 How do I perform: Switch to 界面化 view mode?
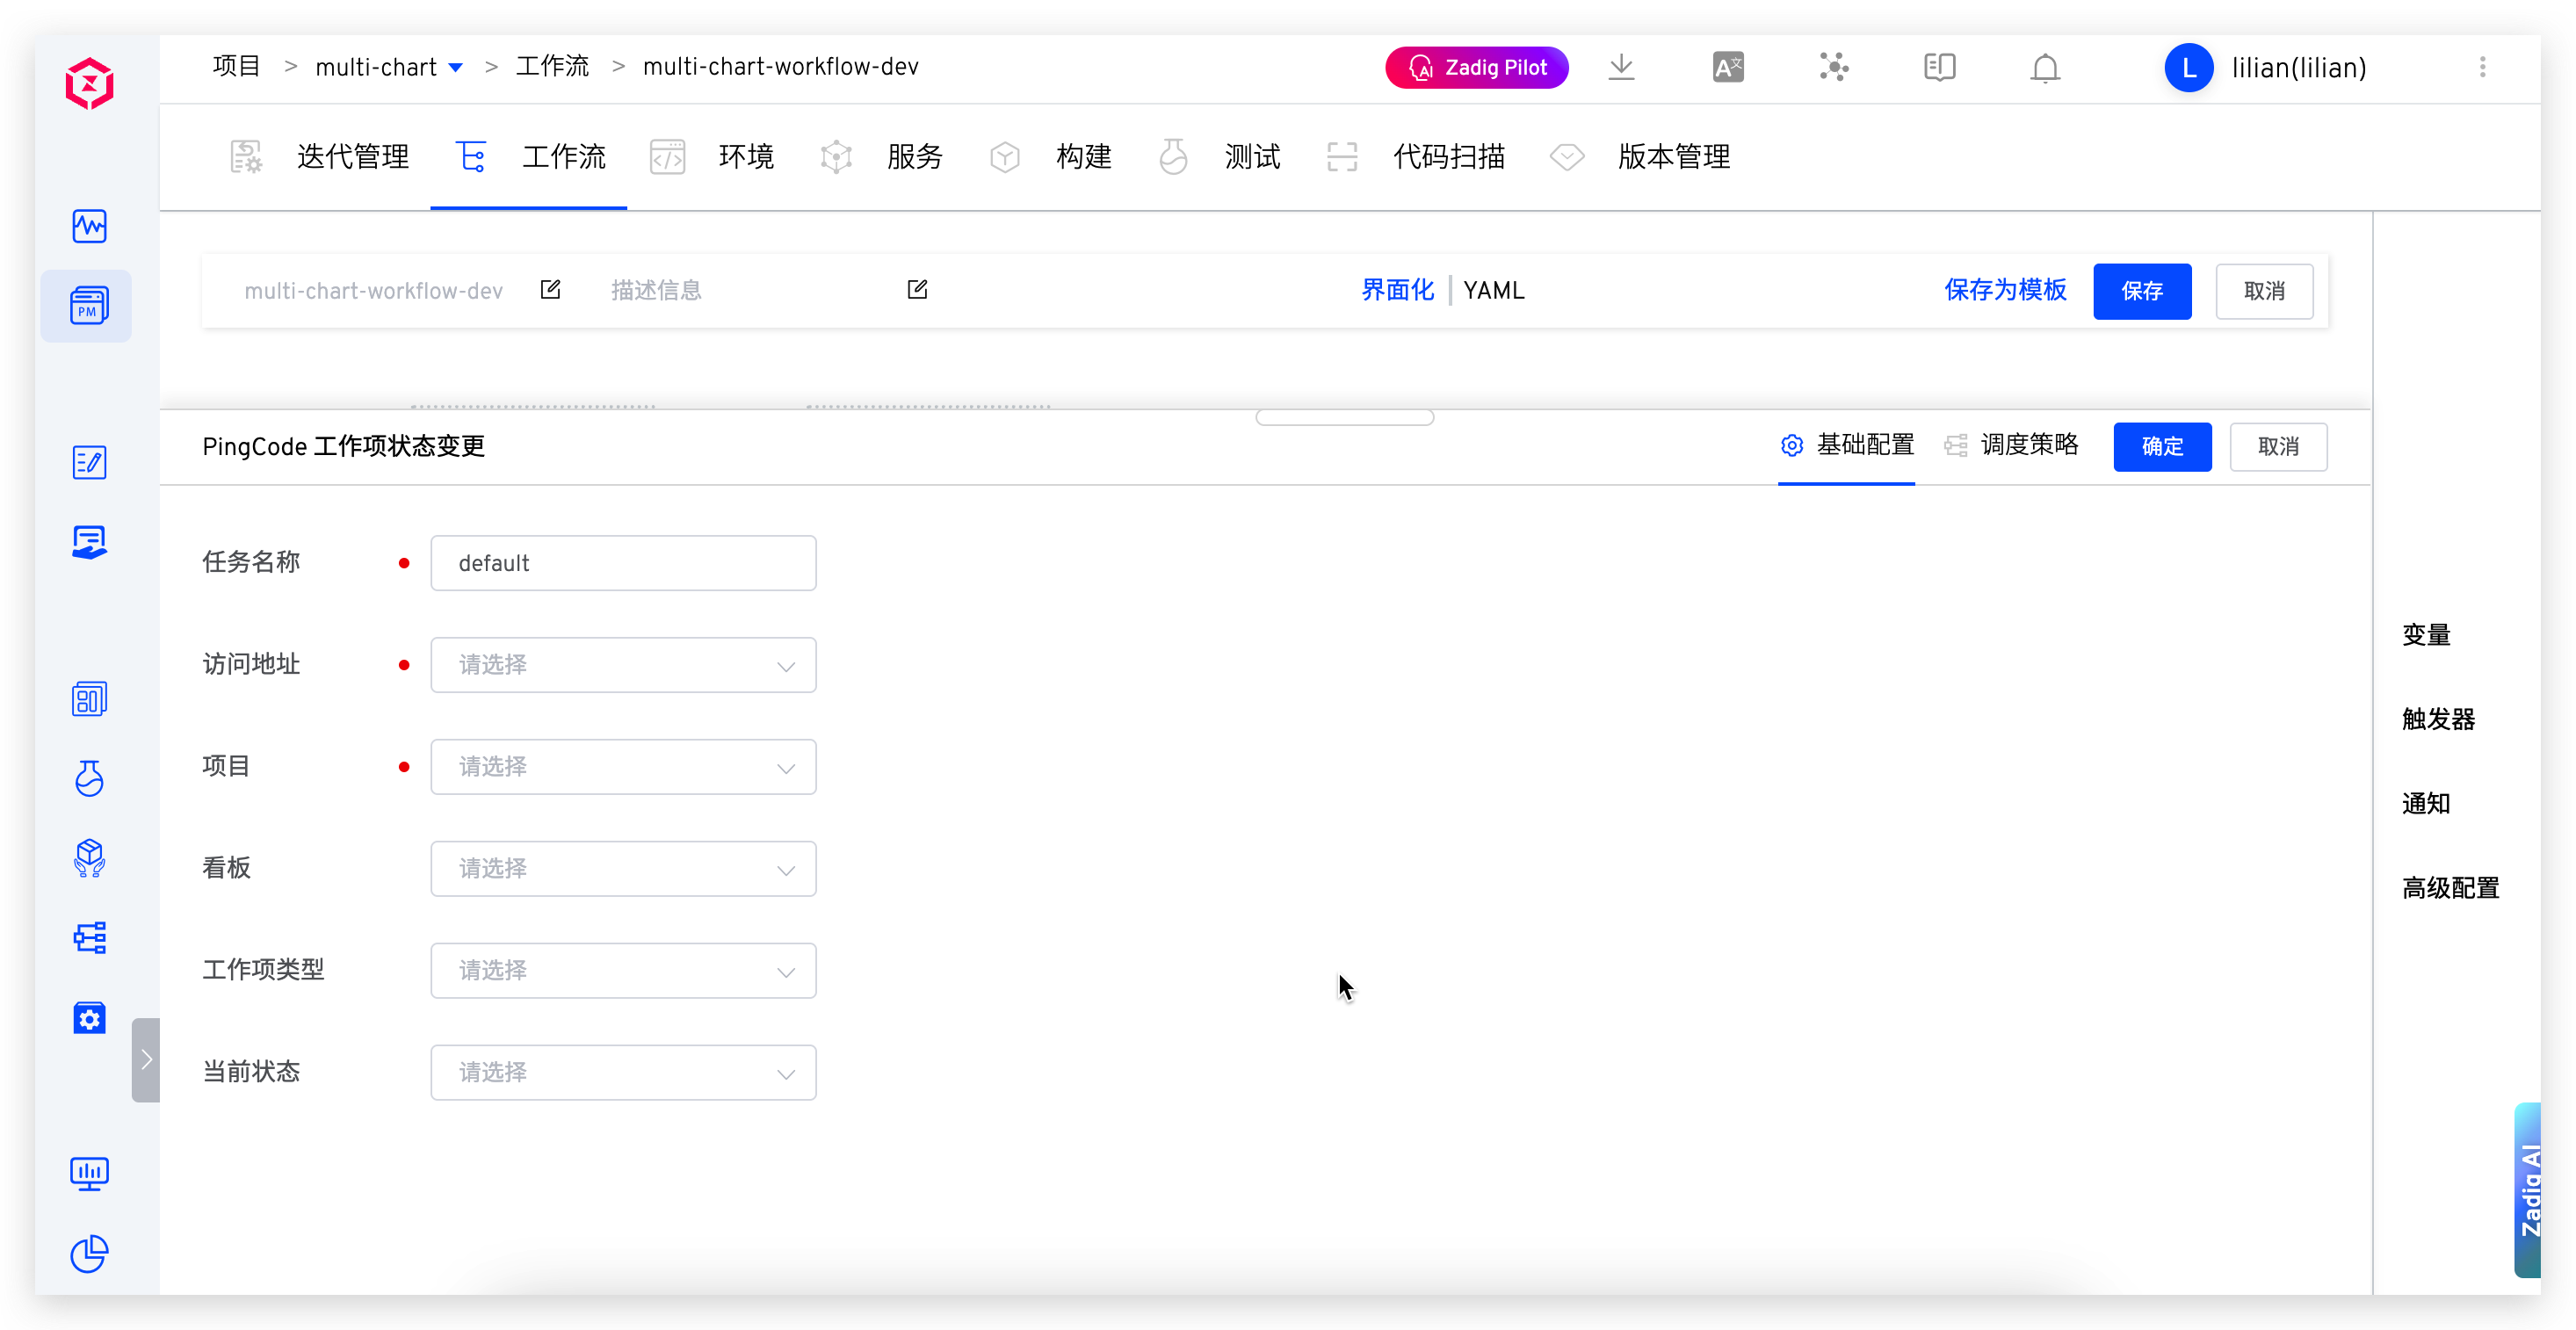(1397, 290)
